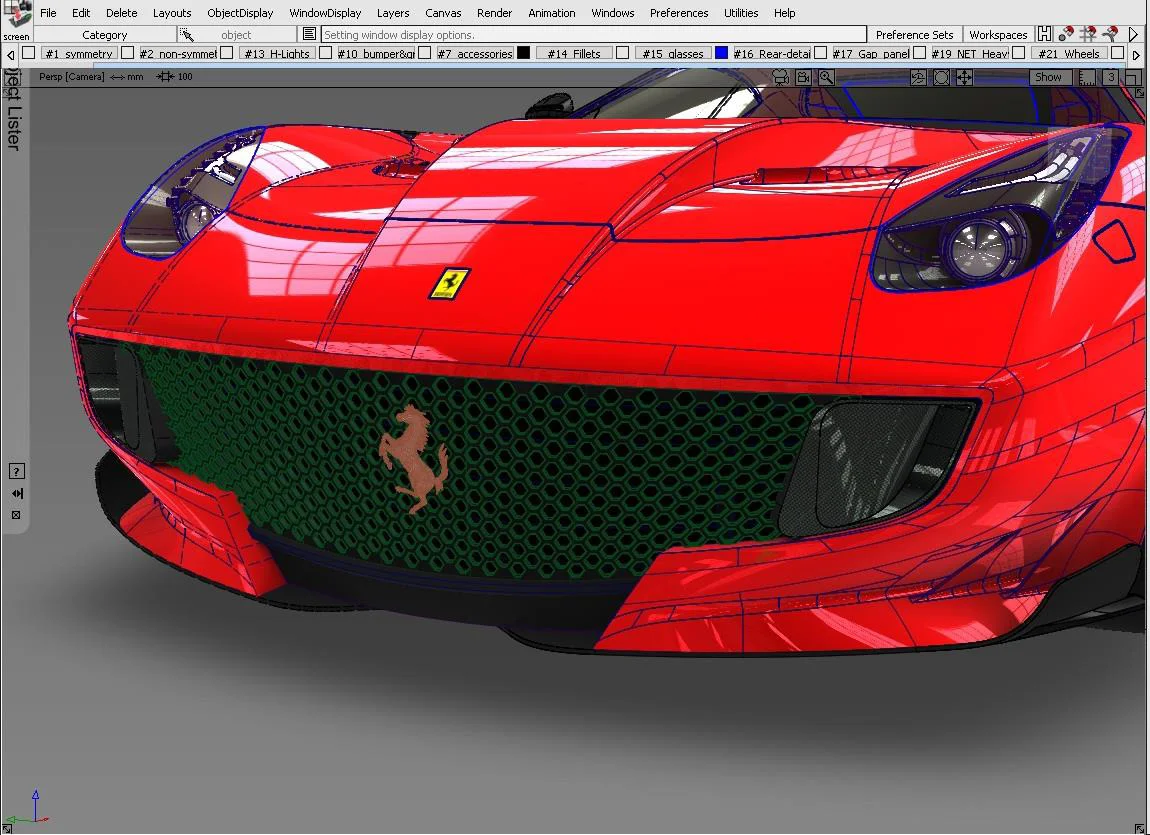Click the mm units label

[x=135, y=76]
